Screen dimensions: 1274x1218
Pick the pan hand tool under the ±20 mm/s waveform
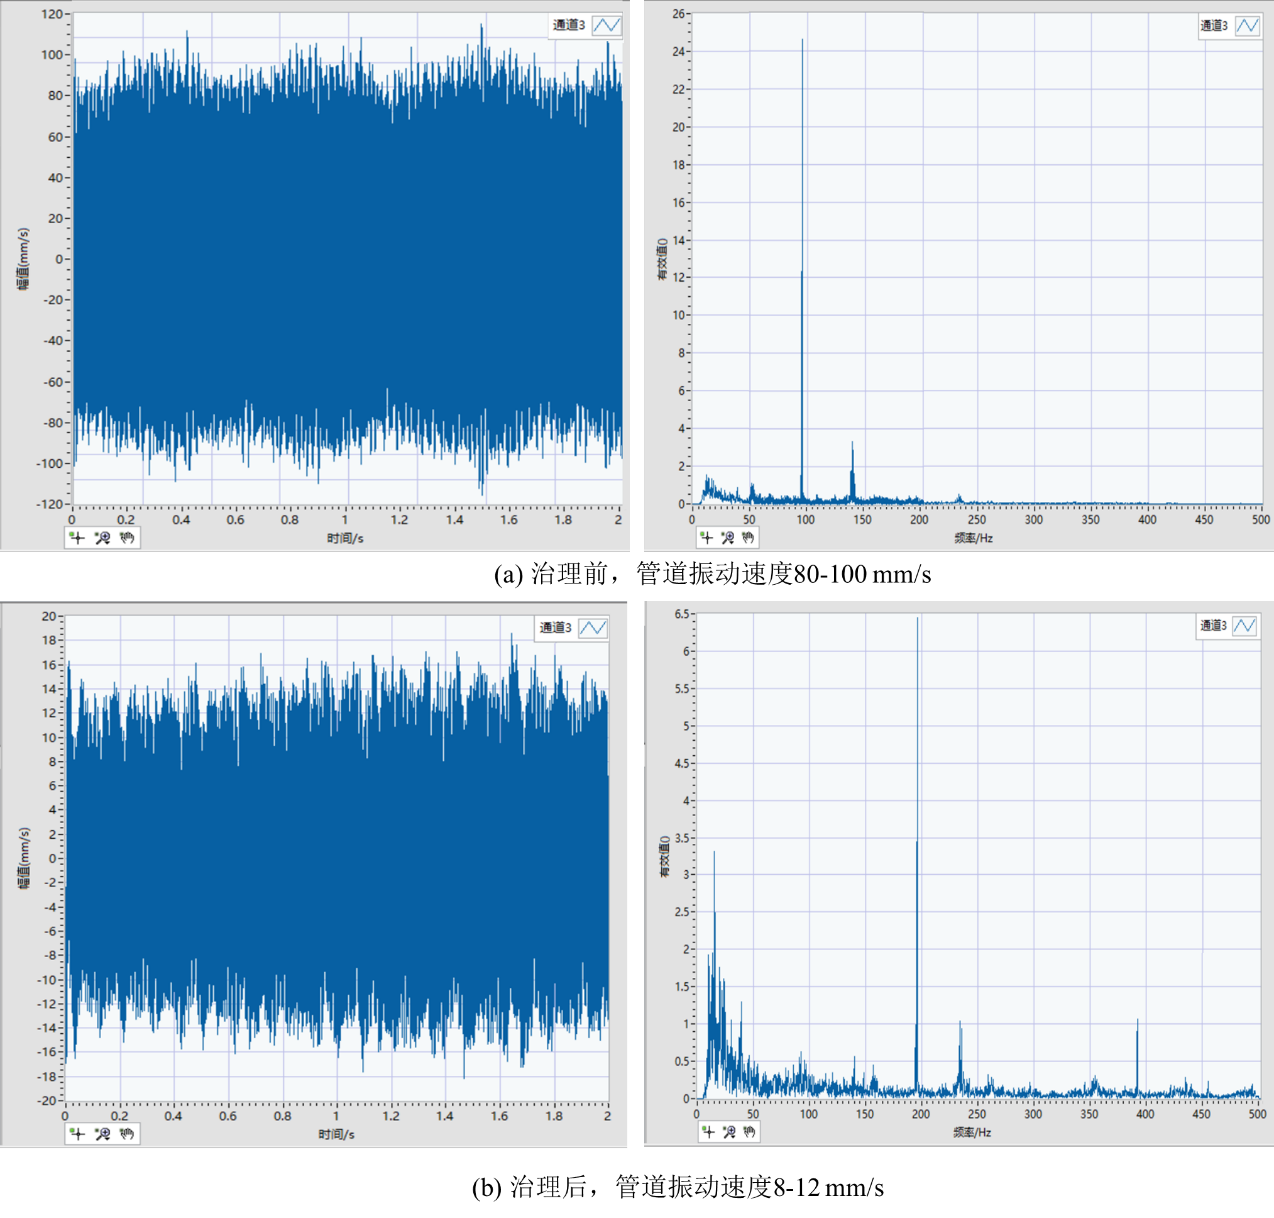coord(127,1134)
